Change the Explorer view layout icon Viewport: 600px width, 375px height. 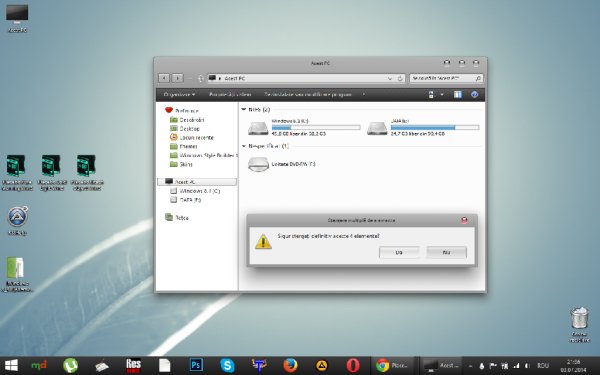(x=431, y=95)
